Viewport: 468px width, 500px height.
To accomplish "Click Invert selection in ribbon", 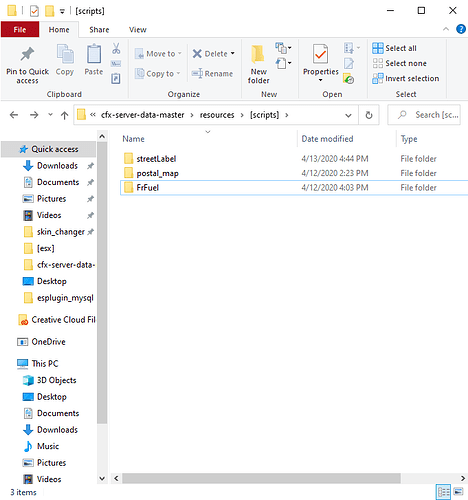I will [x=406, y=79].
